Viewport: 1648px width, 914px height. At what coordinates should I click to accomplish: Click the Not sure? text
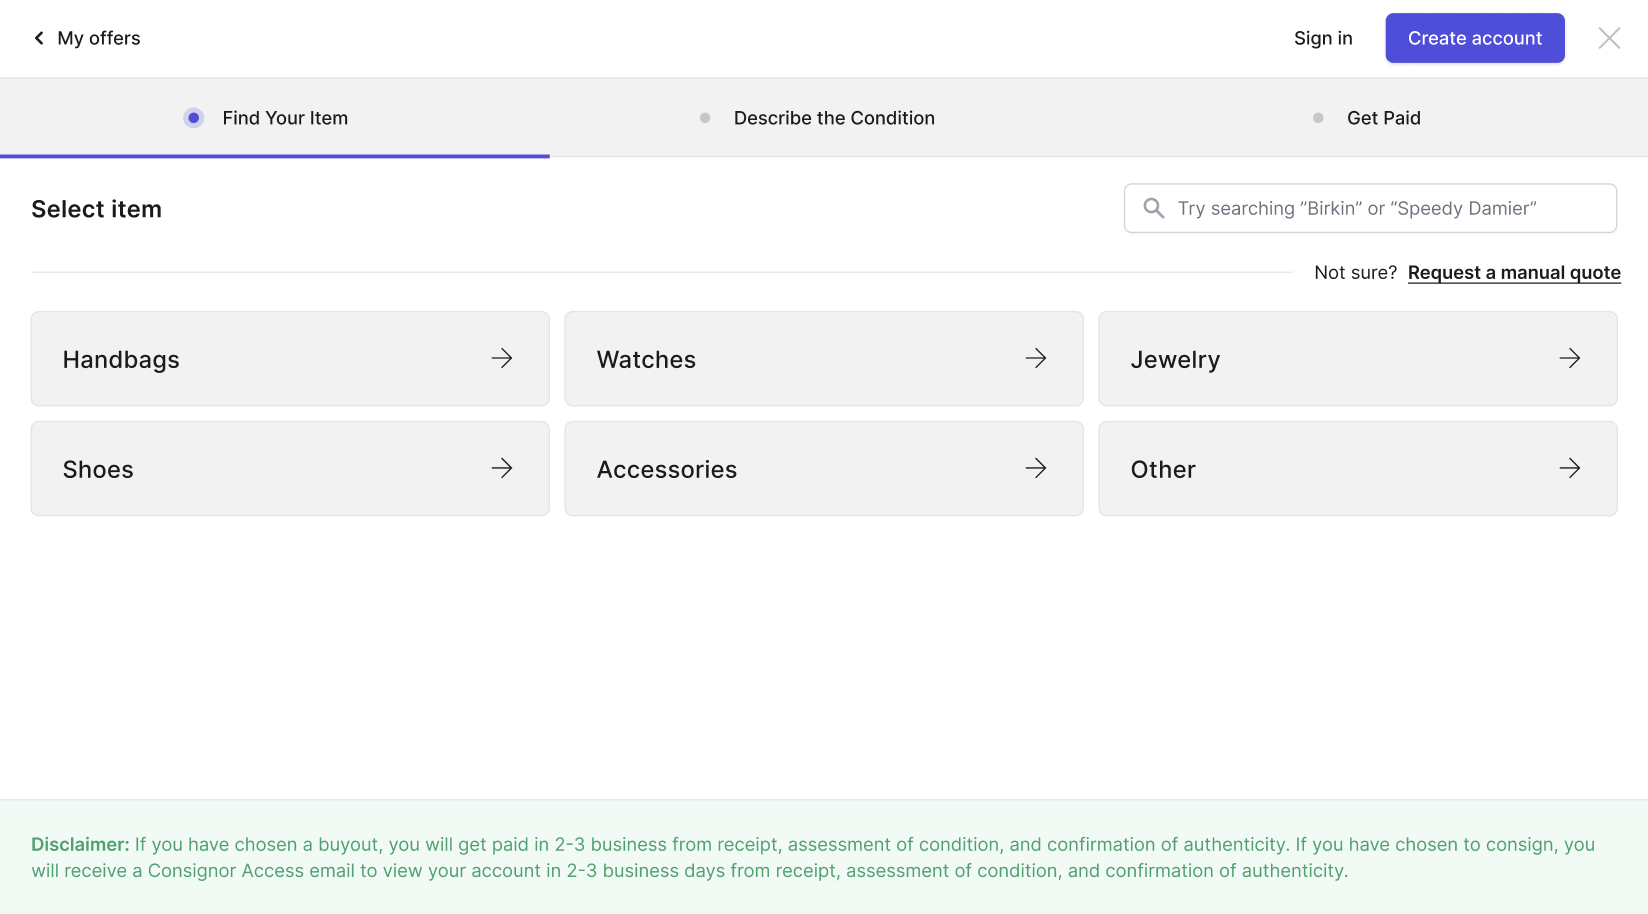click(x=1355, y=273)
